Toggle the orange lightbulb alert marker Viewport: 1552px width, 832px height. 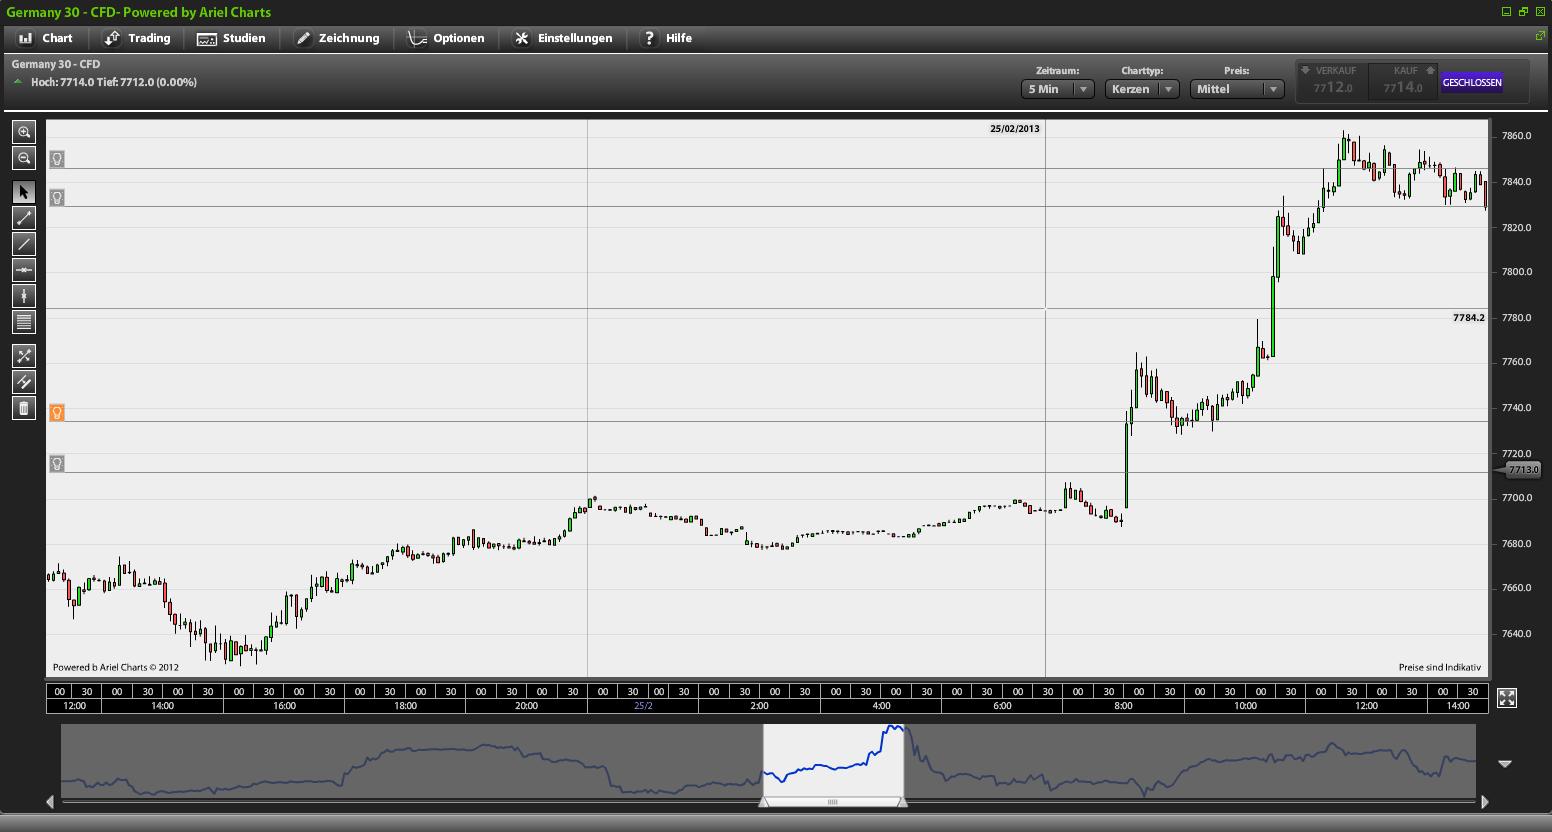pos(57,413)
